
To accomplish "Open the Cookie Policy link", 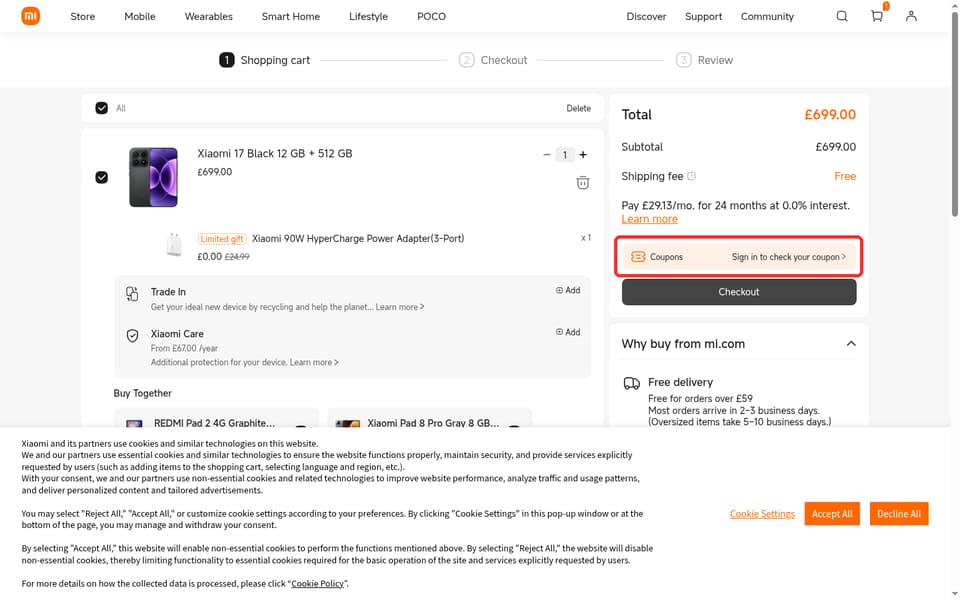I will [x=317, y=583].
